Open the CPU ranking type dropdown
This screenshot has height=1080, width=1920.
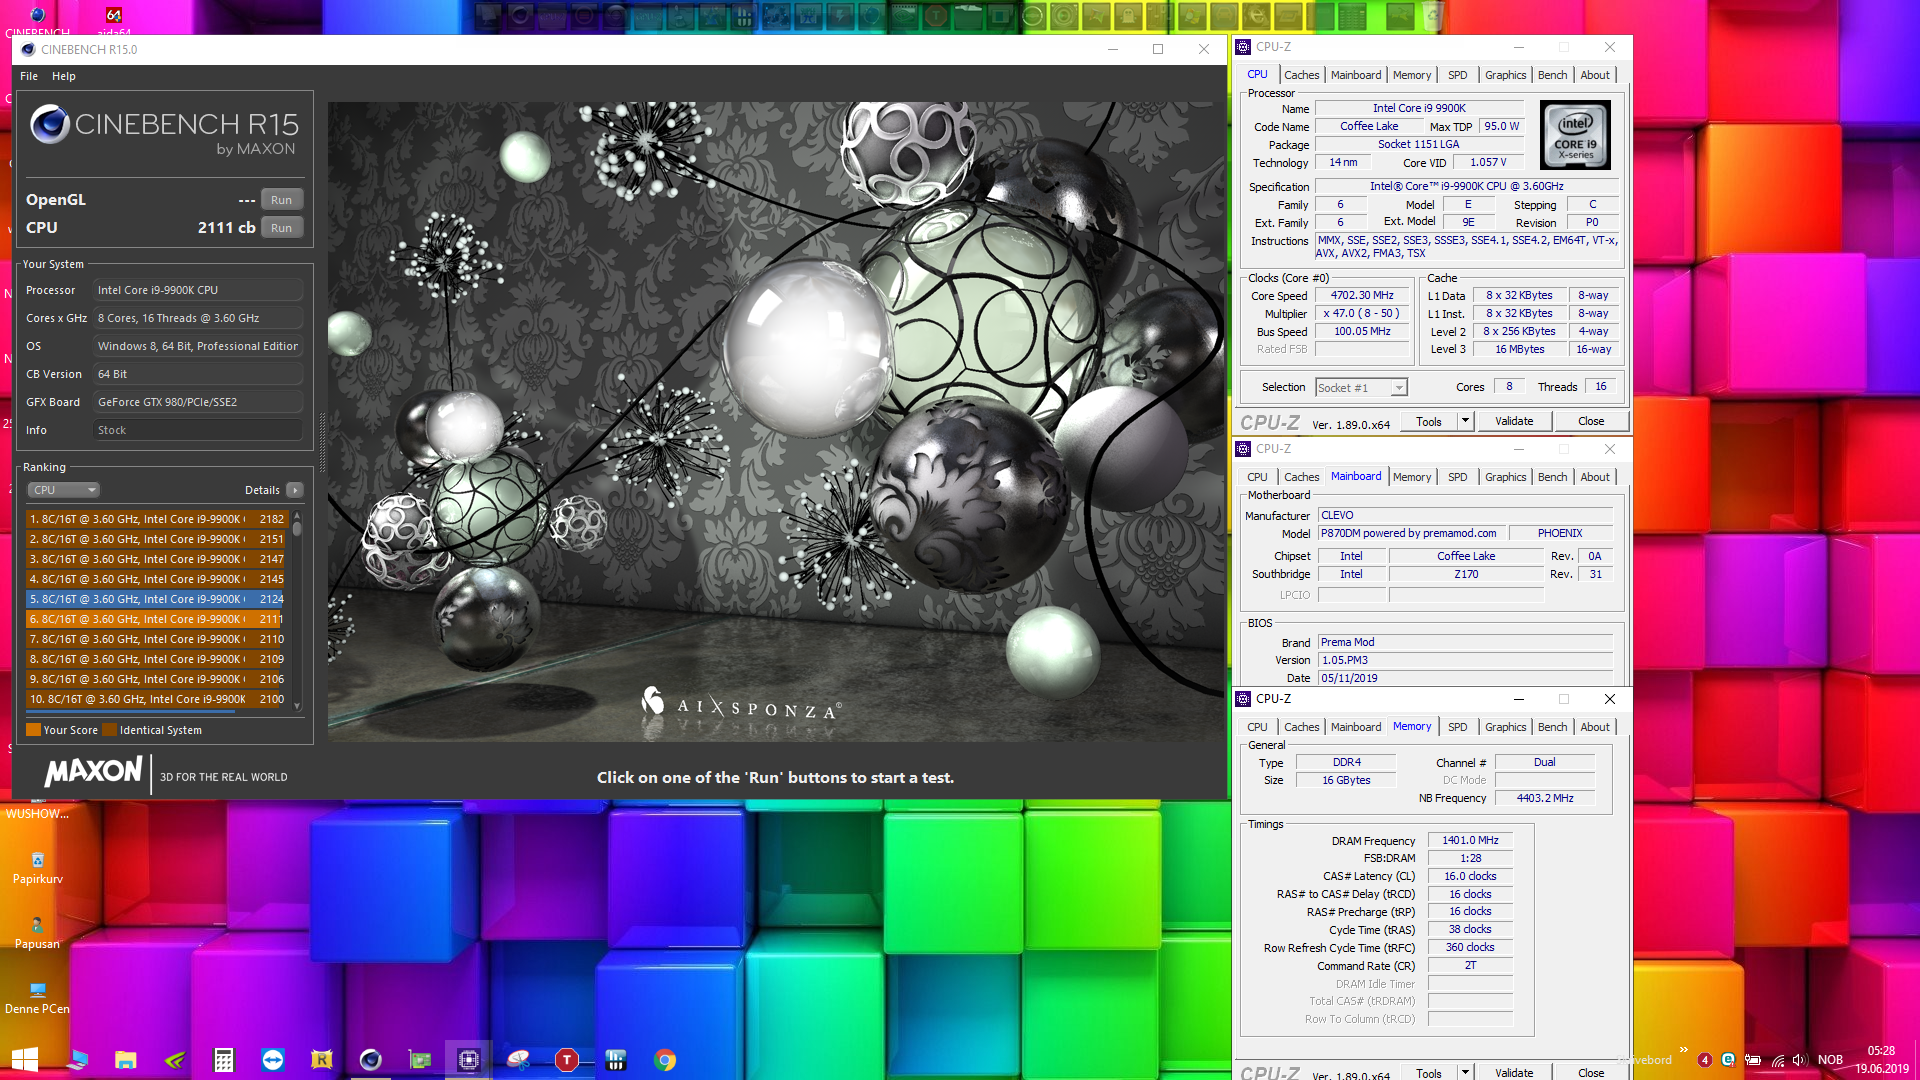64,490
